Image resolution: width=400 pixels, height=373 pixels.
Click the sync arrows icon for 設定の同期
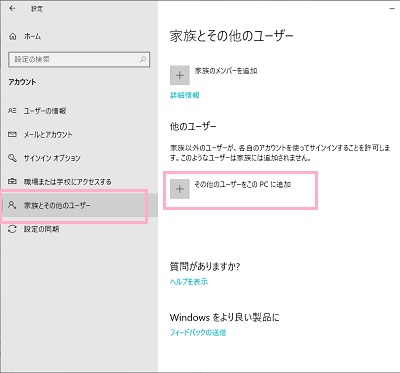[x=12, y=229]
